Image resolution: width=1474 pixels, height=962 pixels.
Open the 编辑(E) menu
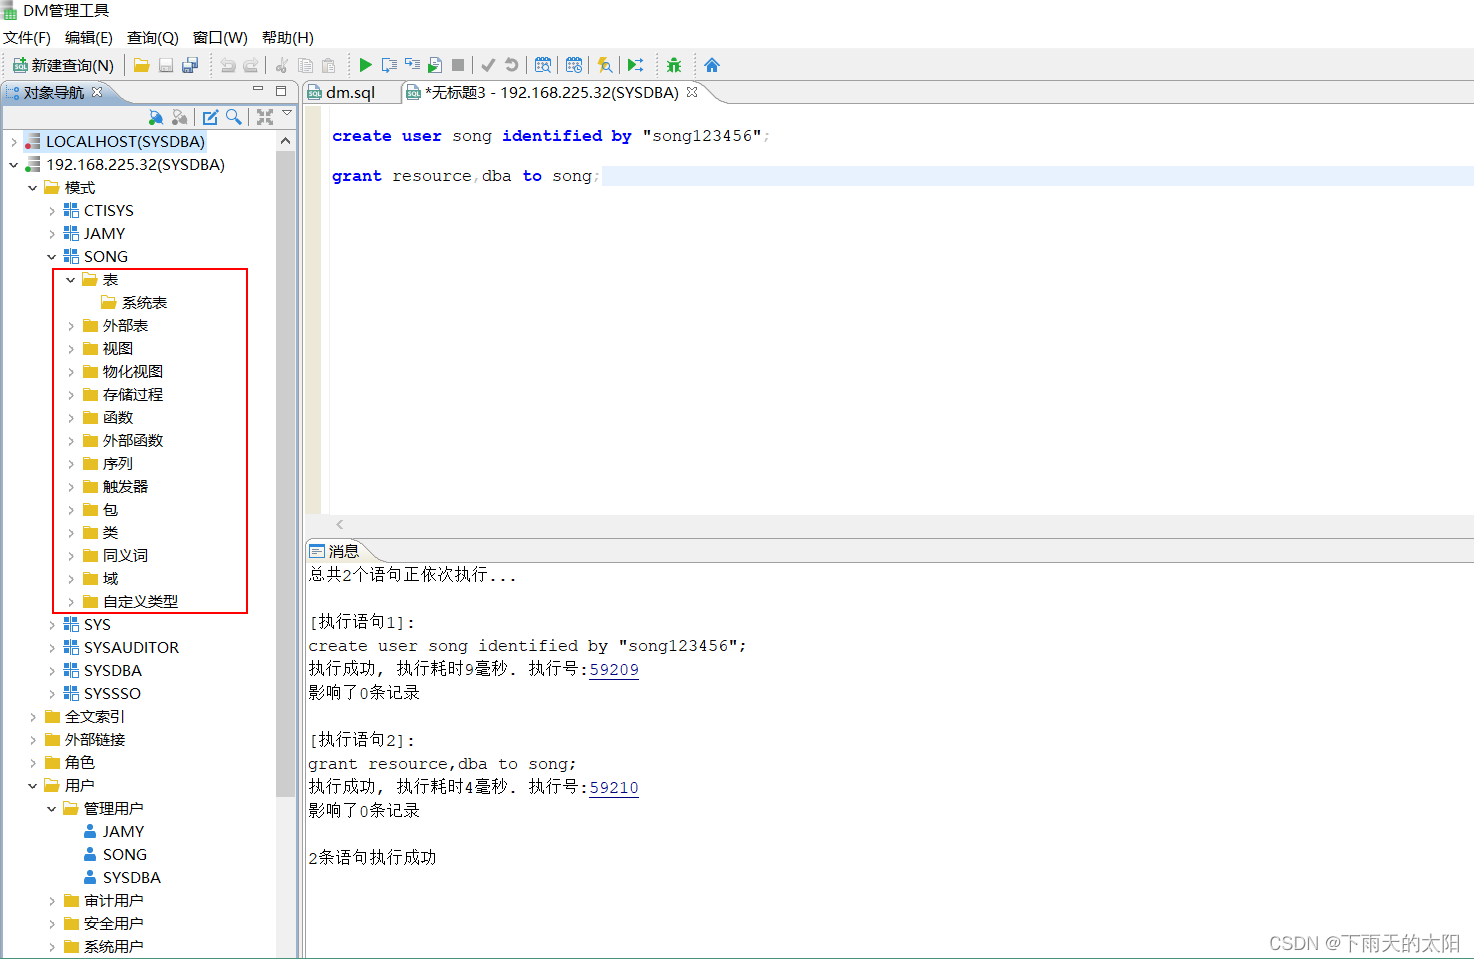coord(89,37)
